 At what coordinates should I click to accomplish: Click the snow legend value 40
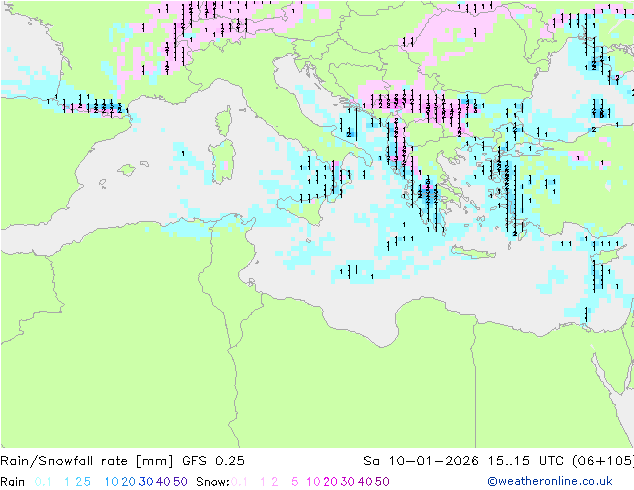[365, 482]
